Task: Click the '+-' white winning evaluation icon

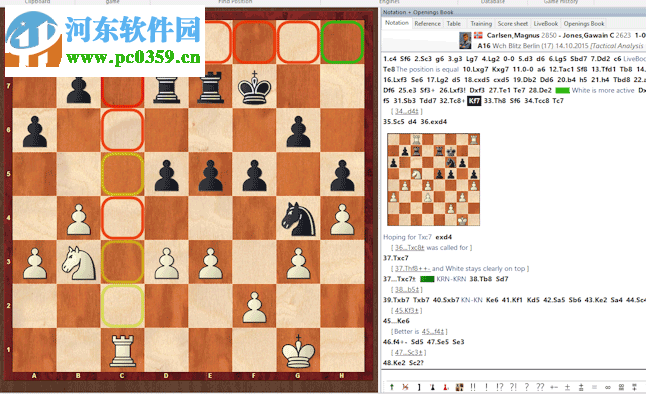Action: coord(554,387)
